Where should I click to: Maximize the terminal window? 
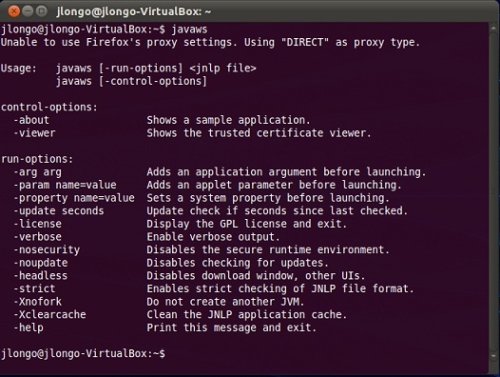click(x=41, y=11)
